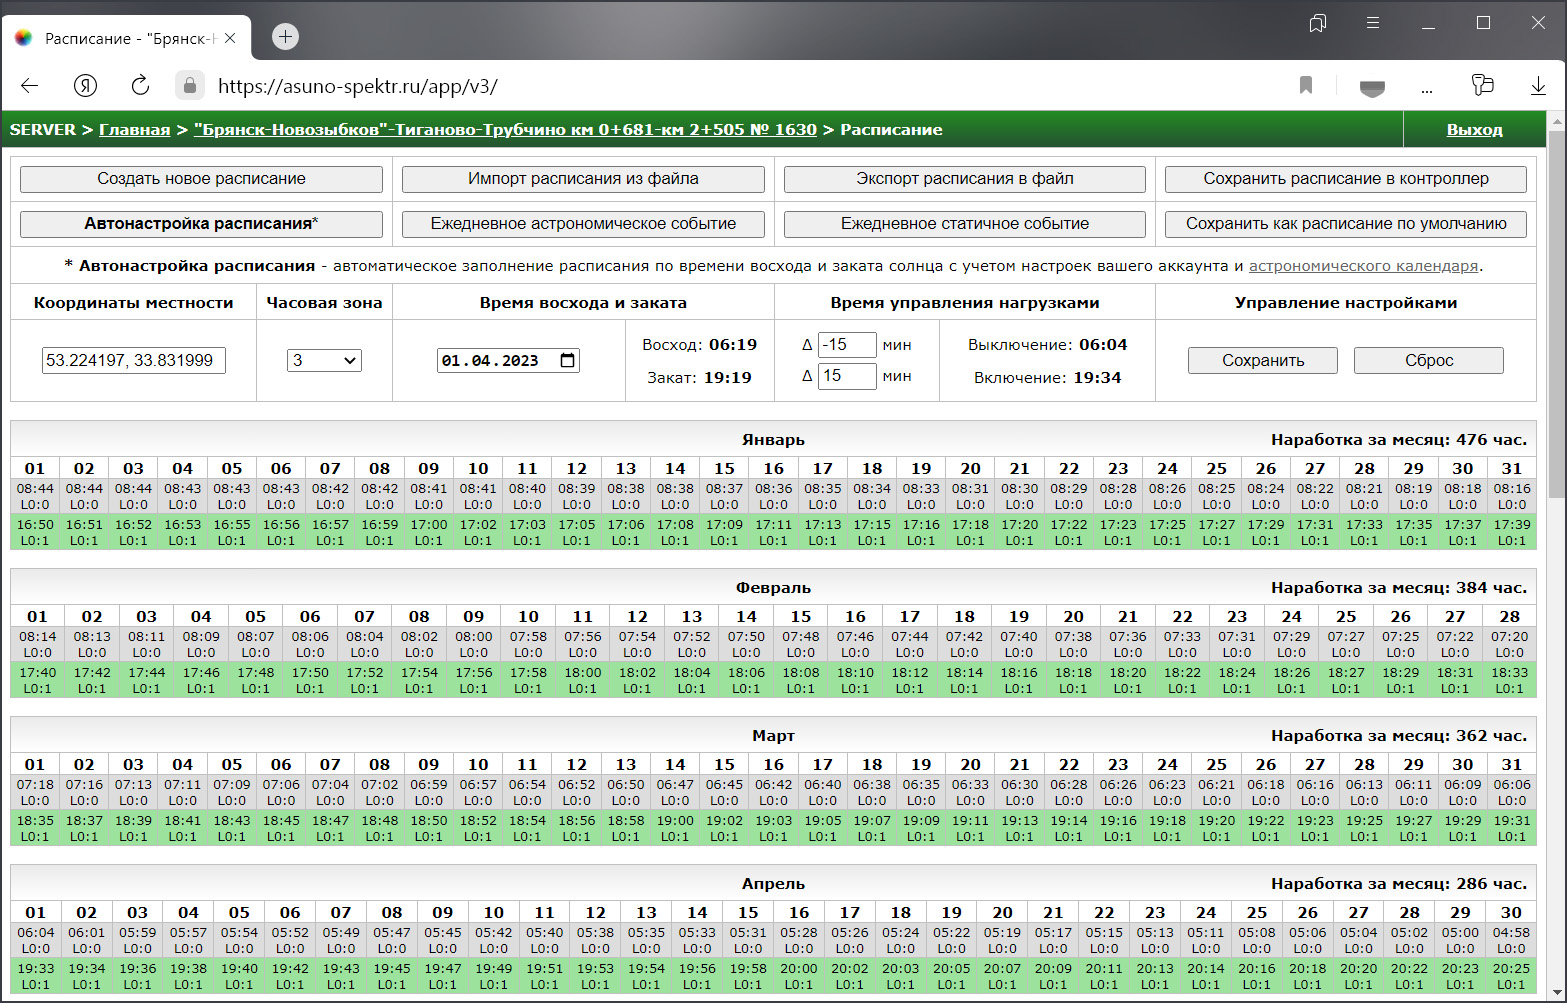The height and width of the screenshot is (1003, 1567).
Task: Click Ежедневное статичное событие
Action: pyautogui.click(x=965, y=224)
